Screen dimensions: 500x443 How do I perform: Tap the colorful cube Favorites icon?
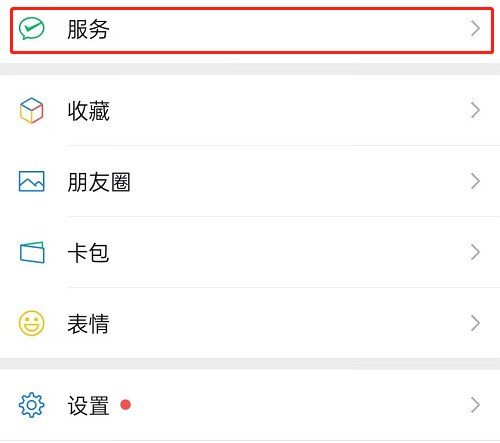pos(31,110)
